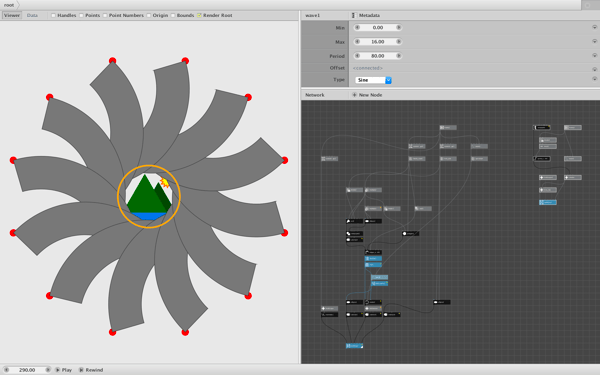
Task: Increase the Period value with its right arrow
Action: 398,56
